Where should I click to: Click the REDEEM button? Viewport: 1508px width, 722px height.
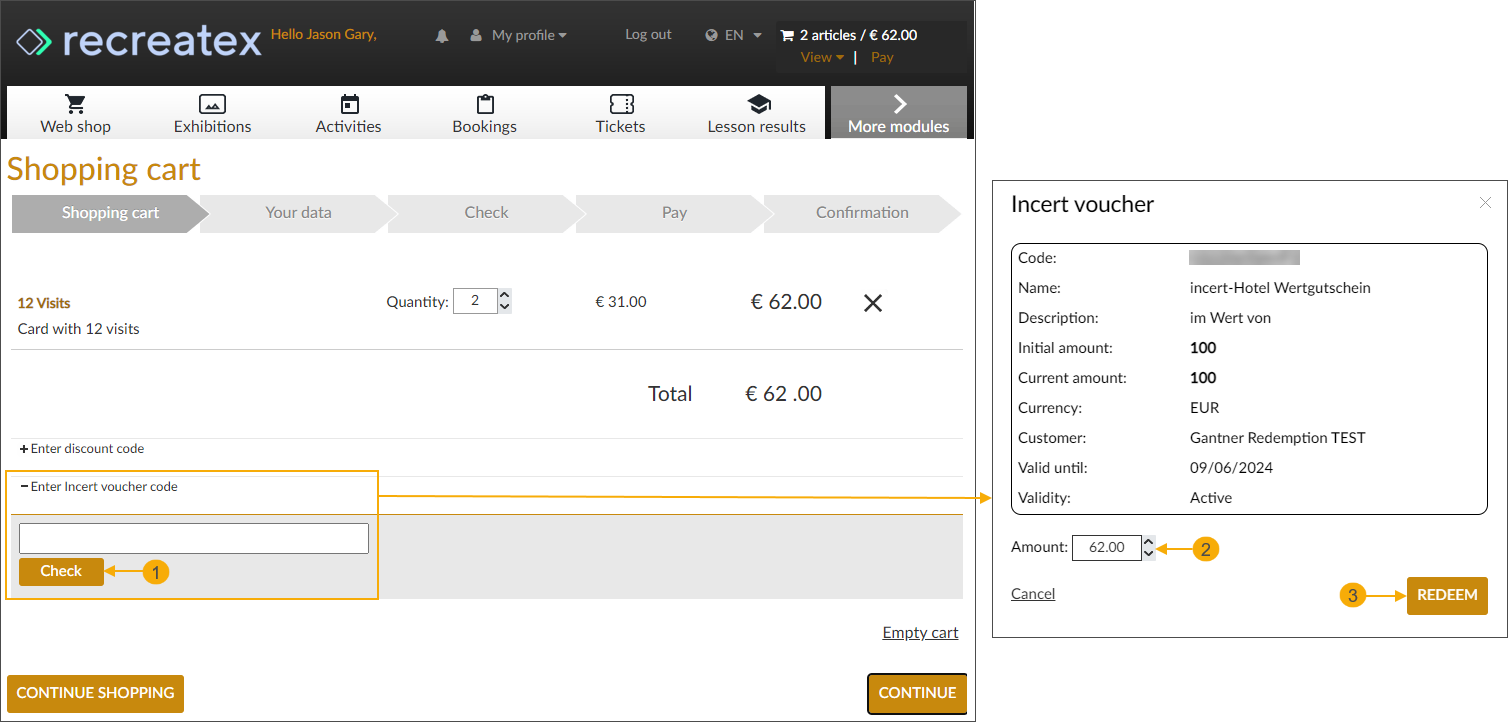click(x=1447, y=595)
